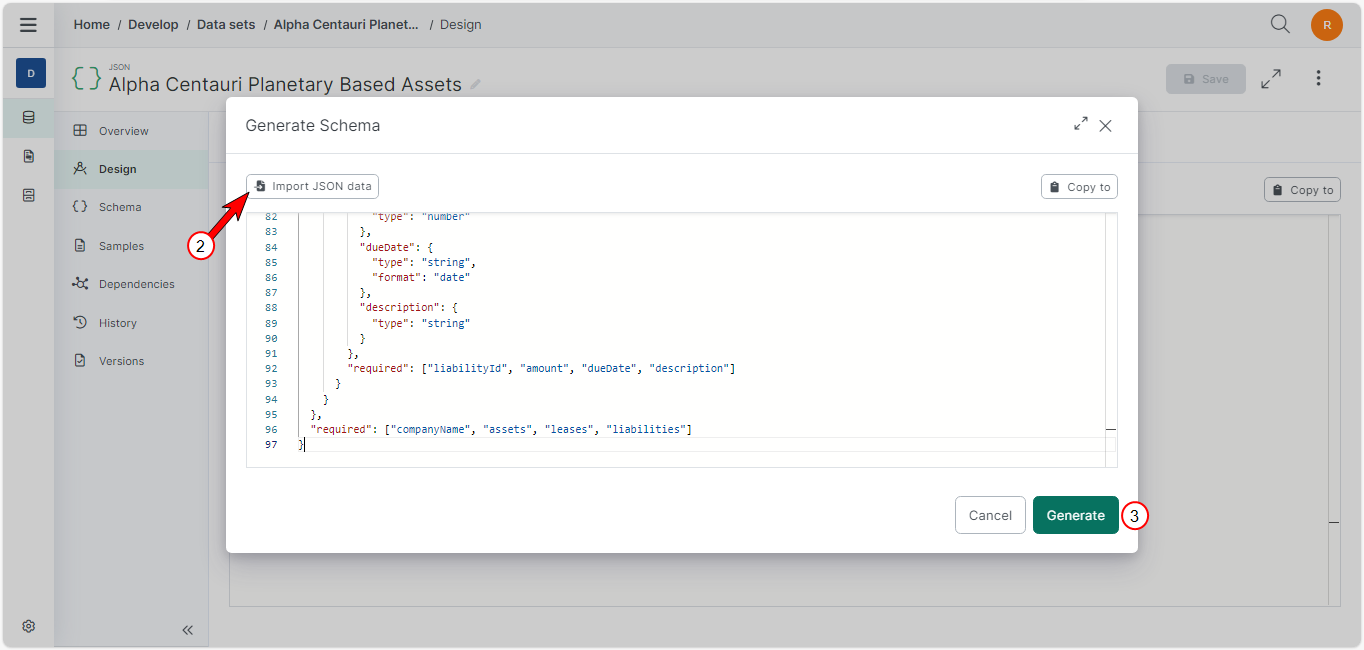Open Alpha Centauri Planet... breadcrumb
Screen dimensions: 1364x650
click(347, 24)
